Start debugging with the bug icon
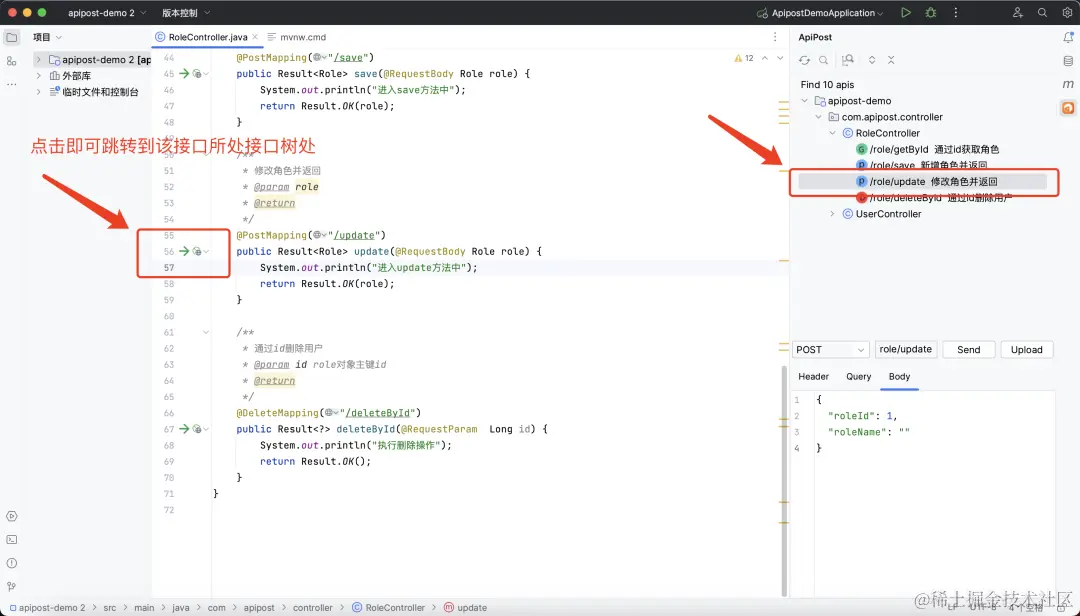This screenshot has height=616, width=1080. pos(931,12)
